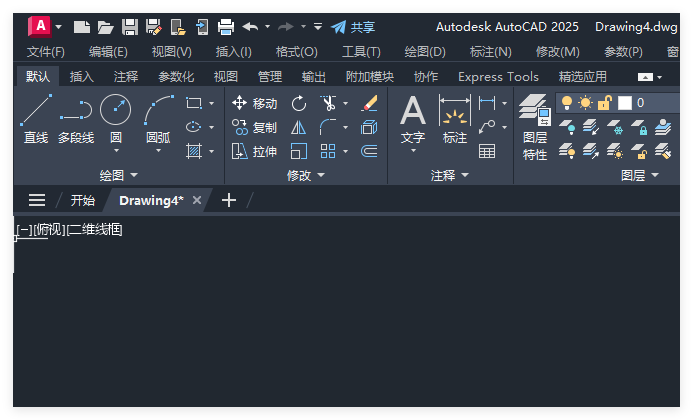This screenshot has width=693, height=420.
Task: Open the 格式(O) menu
Action: pyautogui.click(x=297, y=52)
